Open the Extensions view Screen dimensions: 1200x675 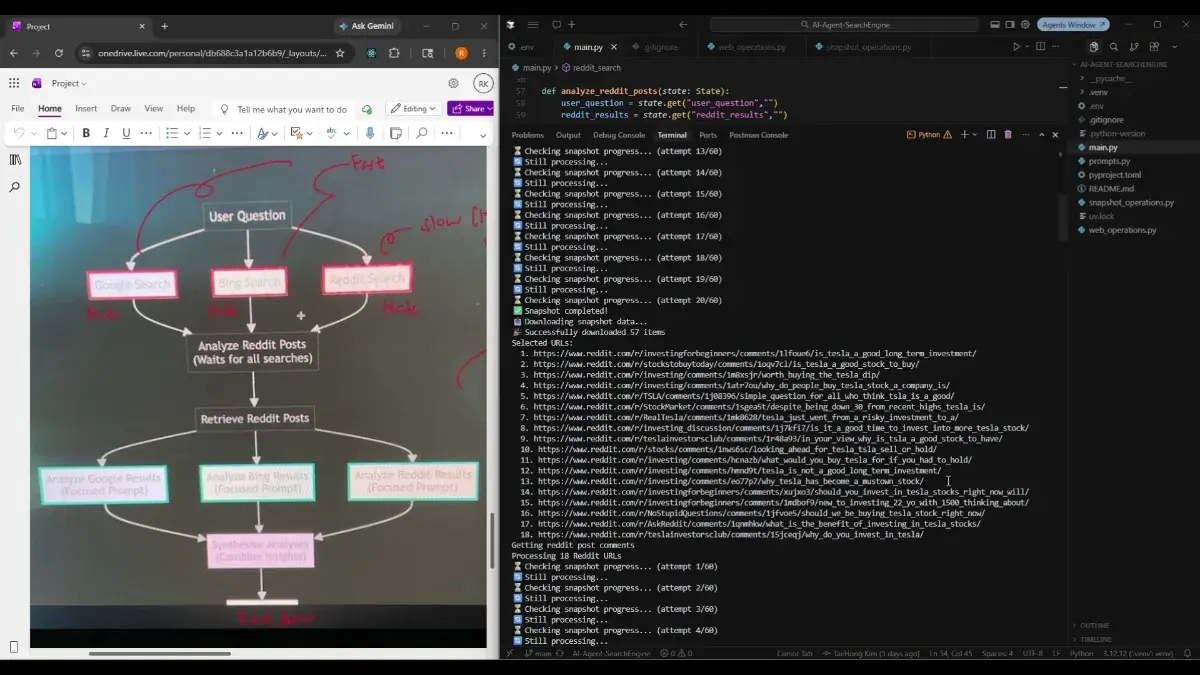click(x=1155, y=46)
